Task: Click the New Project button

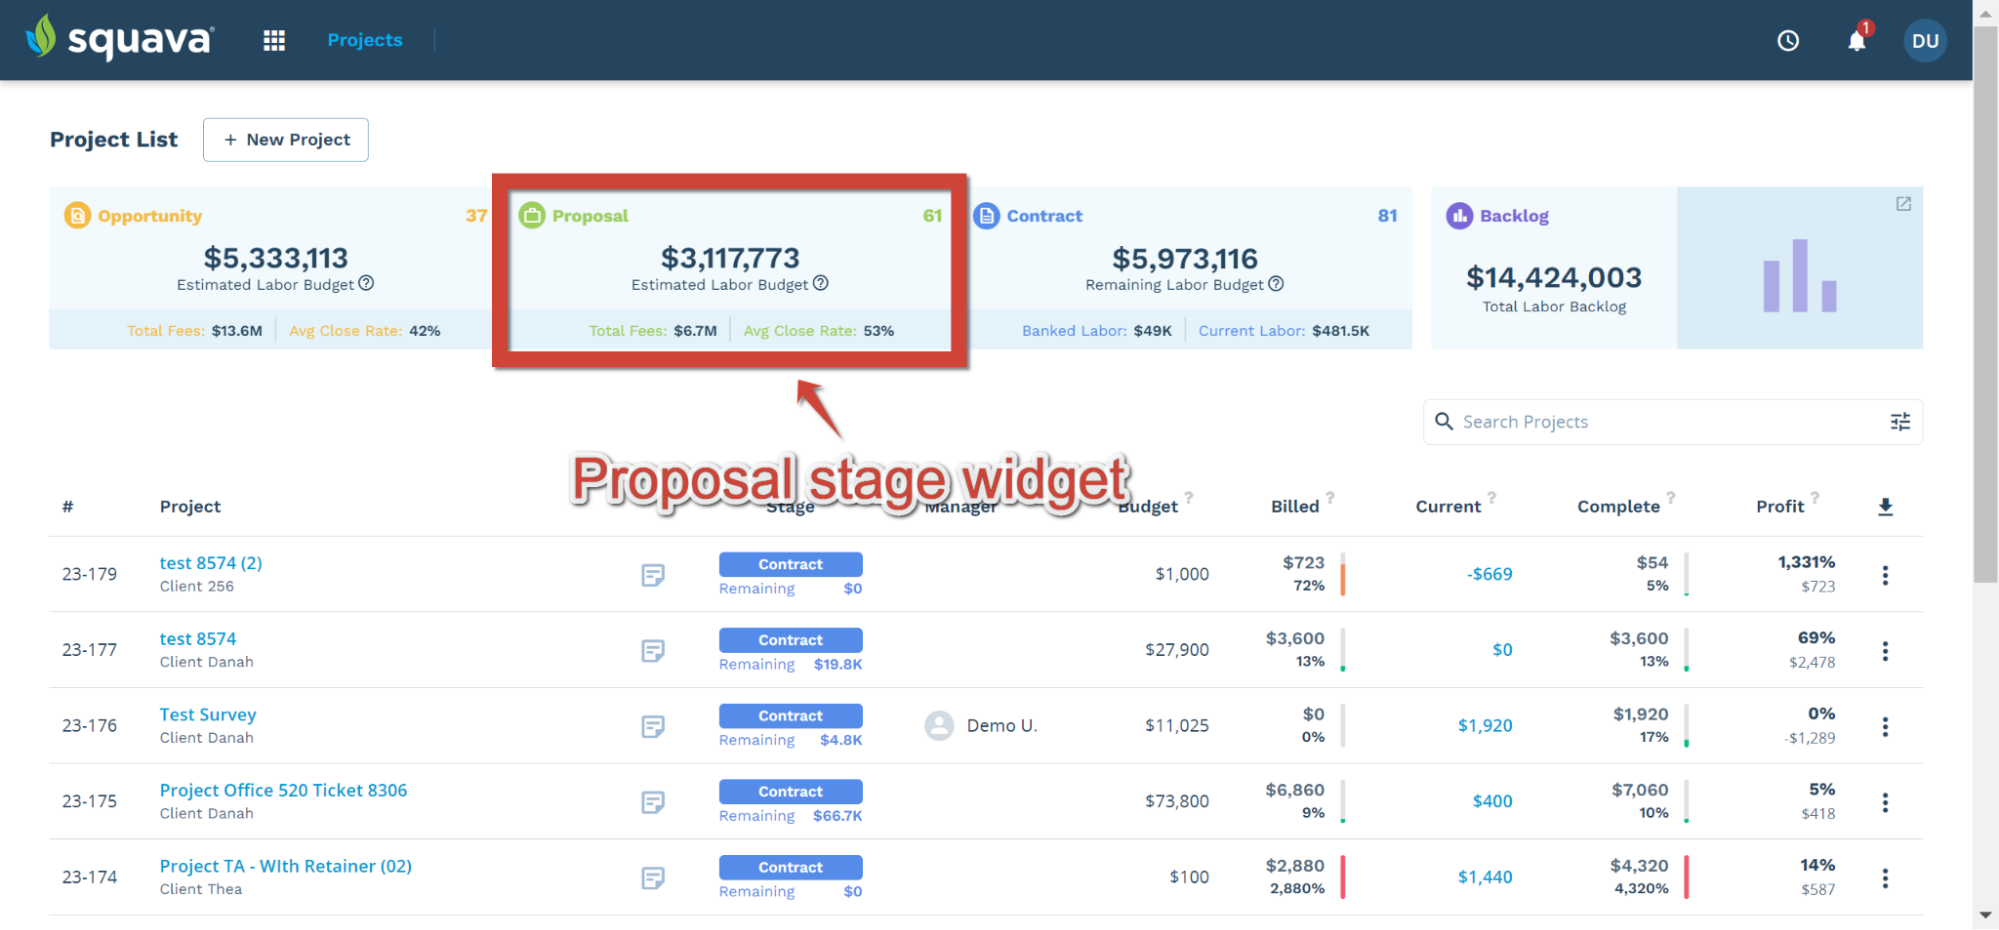Action: point(286,139)
